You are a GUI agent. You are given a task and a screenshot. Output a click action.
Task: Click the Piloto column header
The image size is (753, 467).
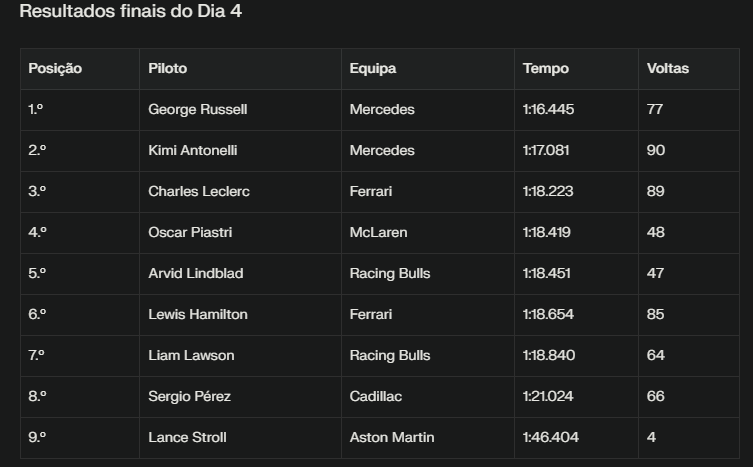click(167, 69)
